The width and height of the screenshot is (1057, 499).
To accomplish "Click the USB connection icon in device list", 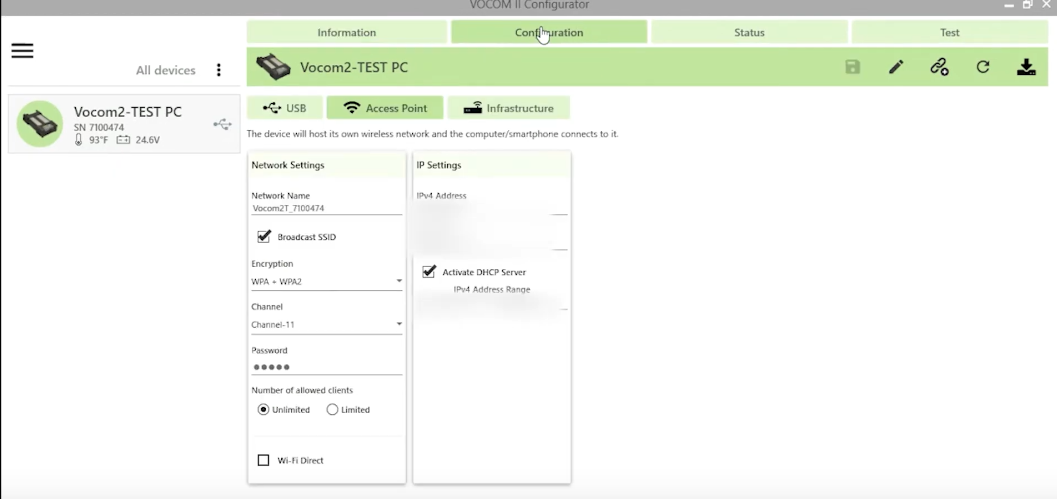I will [222, 124].
